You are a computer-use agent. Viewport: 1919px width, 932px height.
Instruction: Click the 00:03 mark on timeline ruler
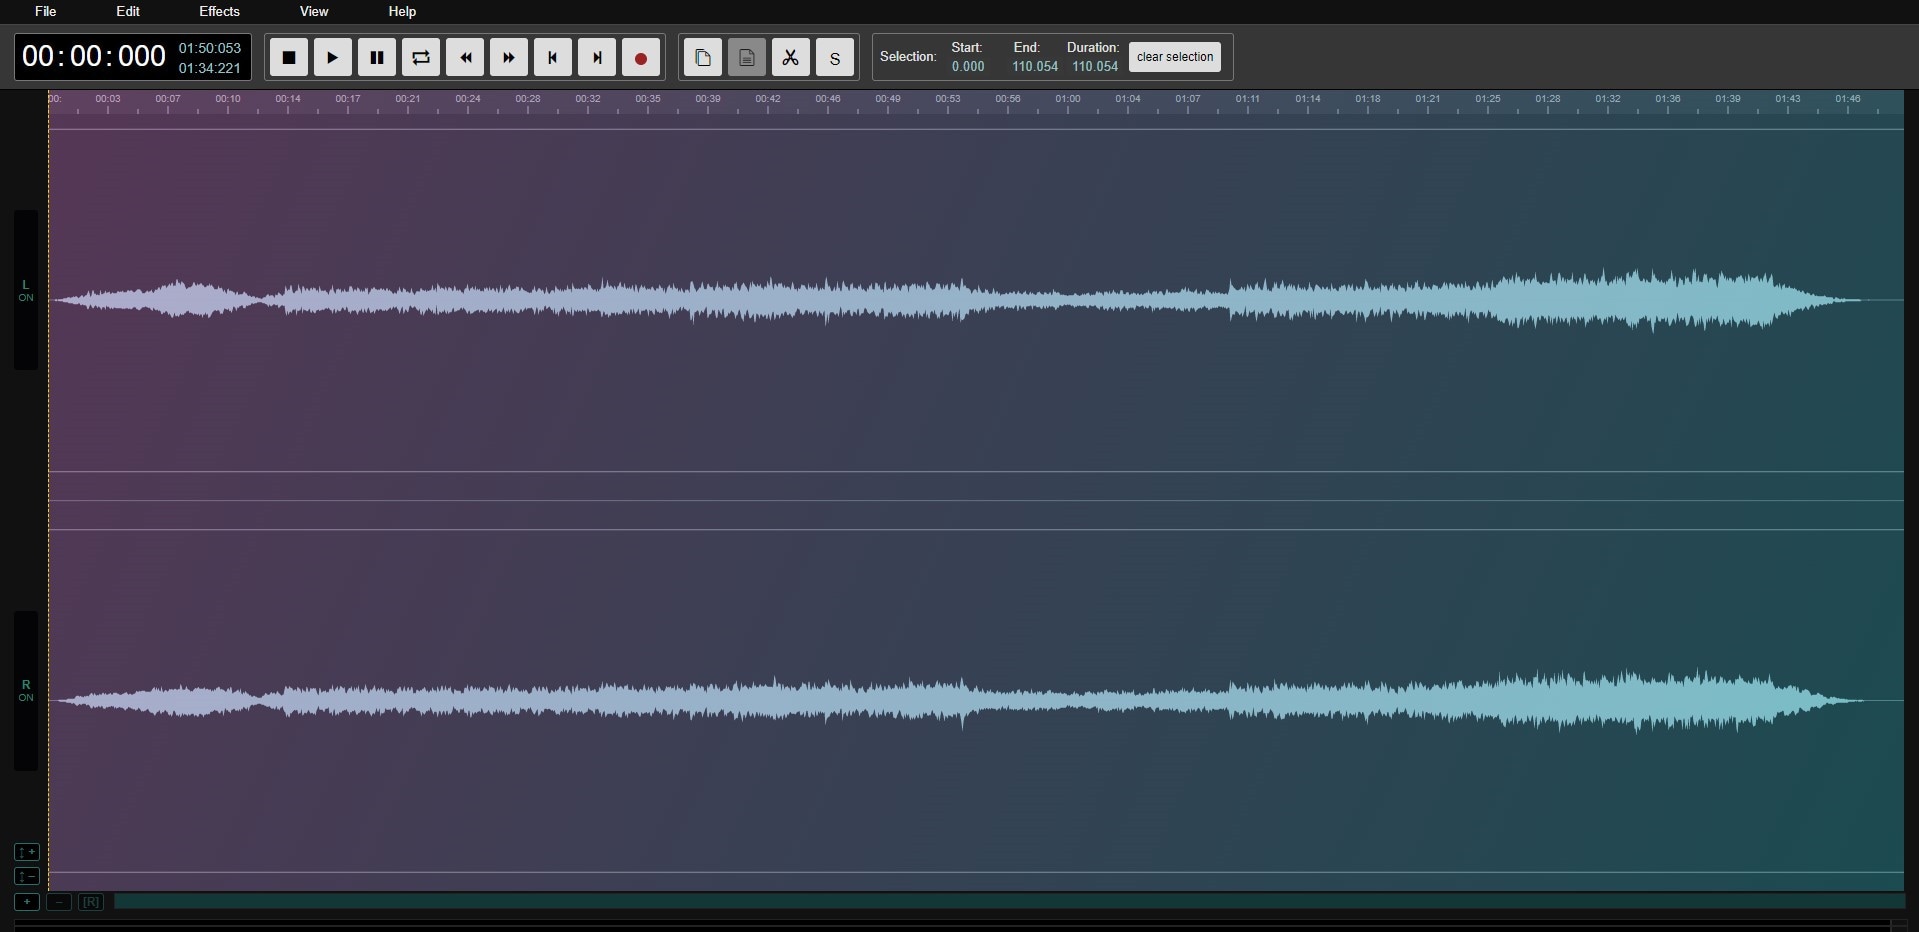pos(108,99)
